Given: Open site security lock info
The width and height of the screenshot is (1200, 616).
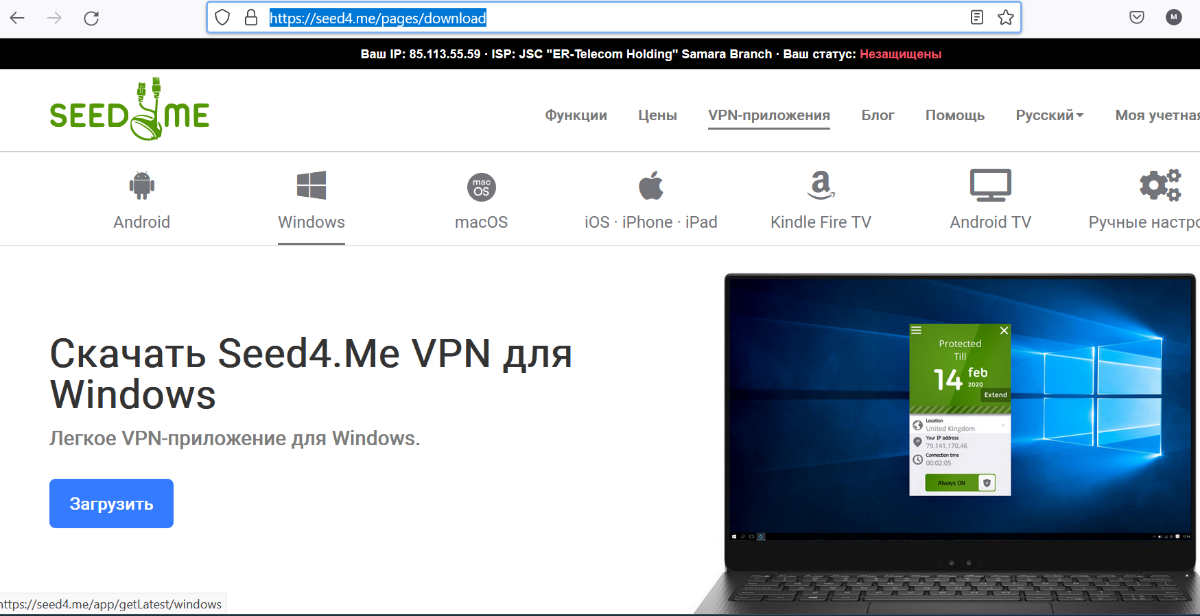Looking at the screenshot, I should (251, 18).
